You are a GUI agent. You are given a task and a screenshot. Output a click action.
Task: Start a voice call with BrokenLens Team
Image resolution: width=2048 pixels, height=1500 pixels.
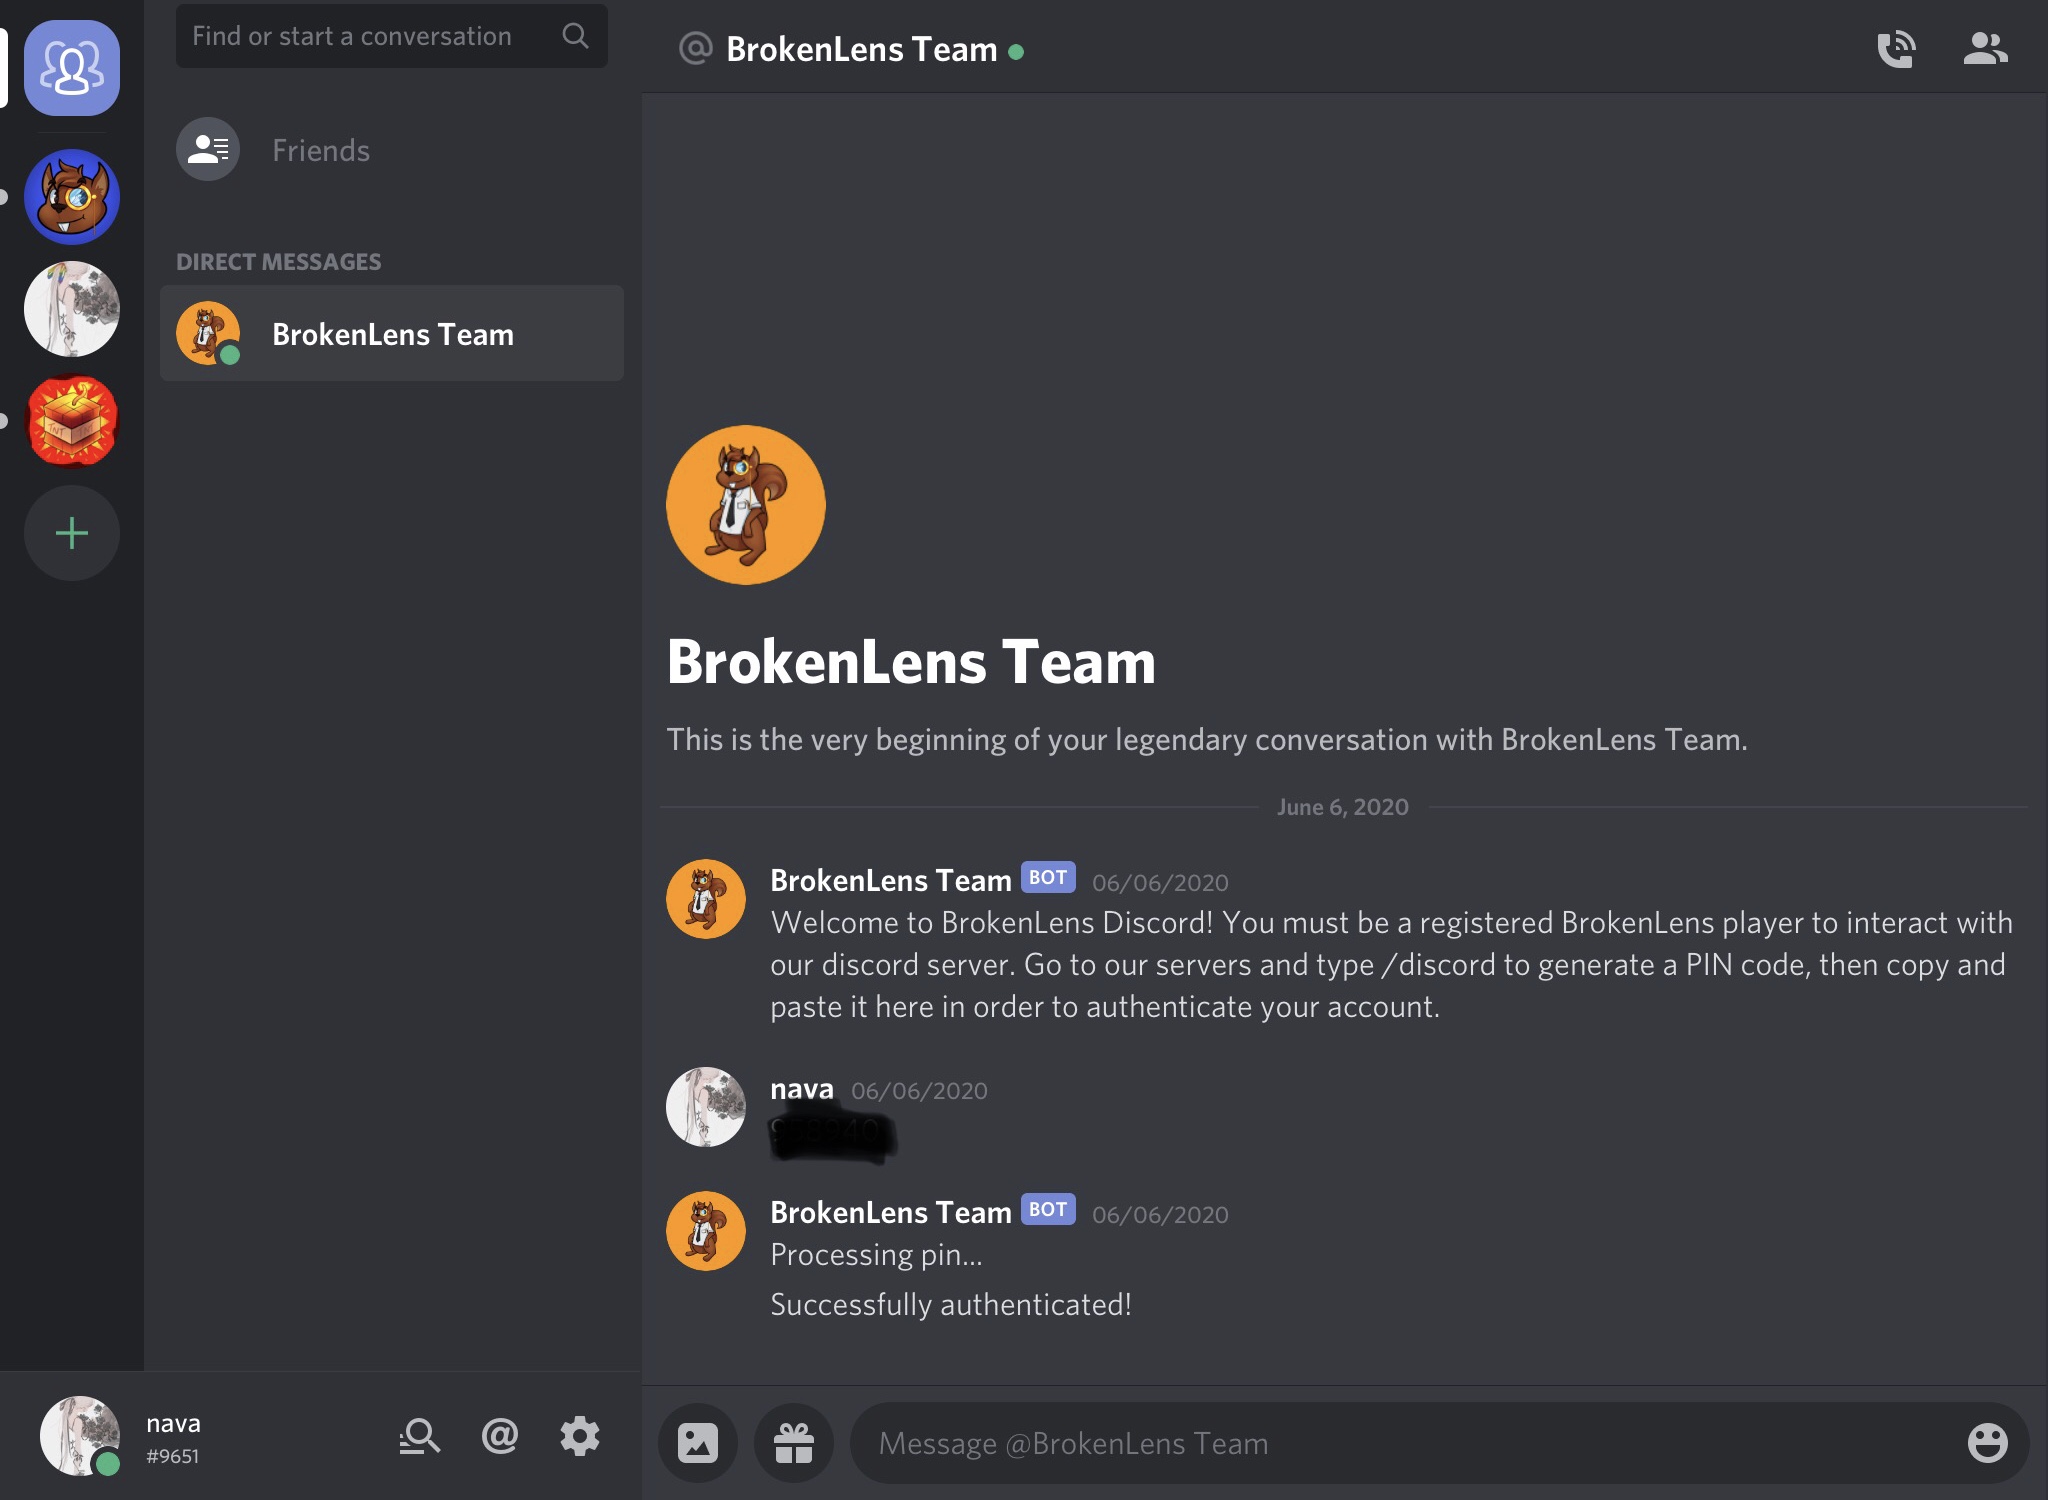click(x=1896, y=48)
